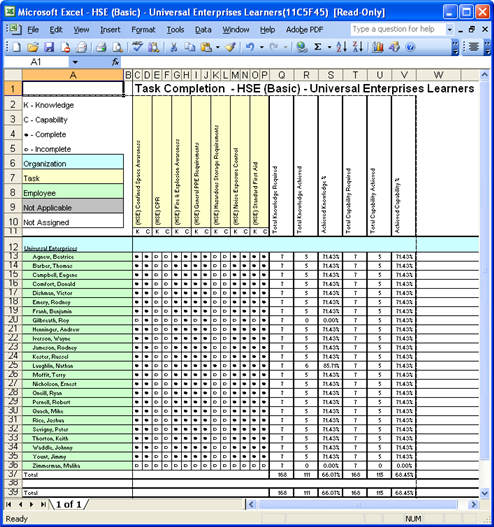Open the Insert menu
Screen dimensions: 494x527
tap(110, 30)
